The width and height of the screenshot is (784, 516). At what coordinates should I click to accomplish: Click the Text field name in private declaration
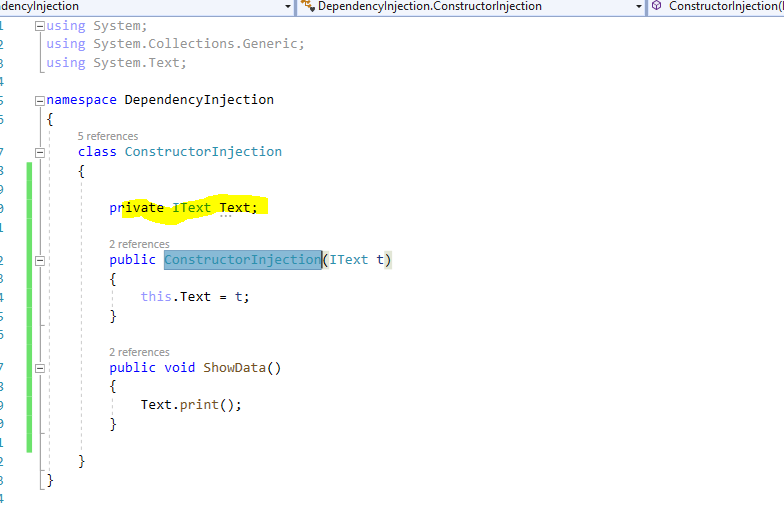[234, 208]
